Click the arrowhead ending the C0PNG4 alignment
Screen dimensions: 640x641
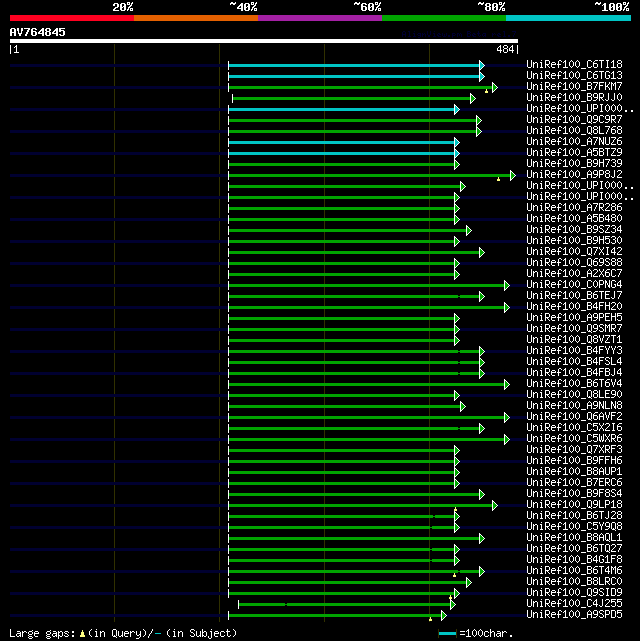[x=507, y=285]
